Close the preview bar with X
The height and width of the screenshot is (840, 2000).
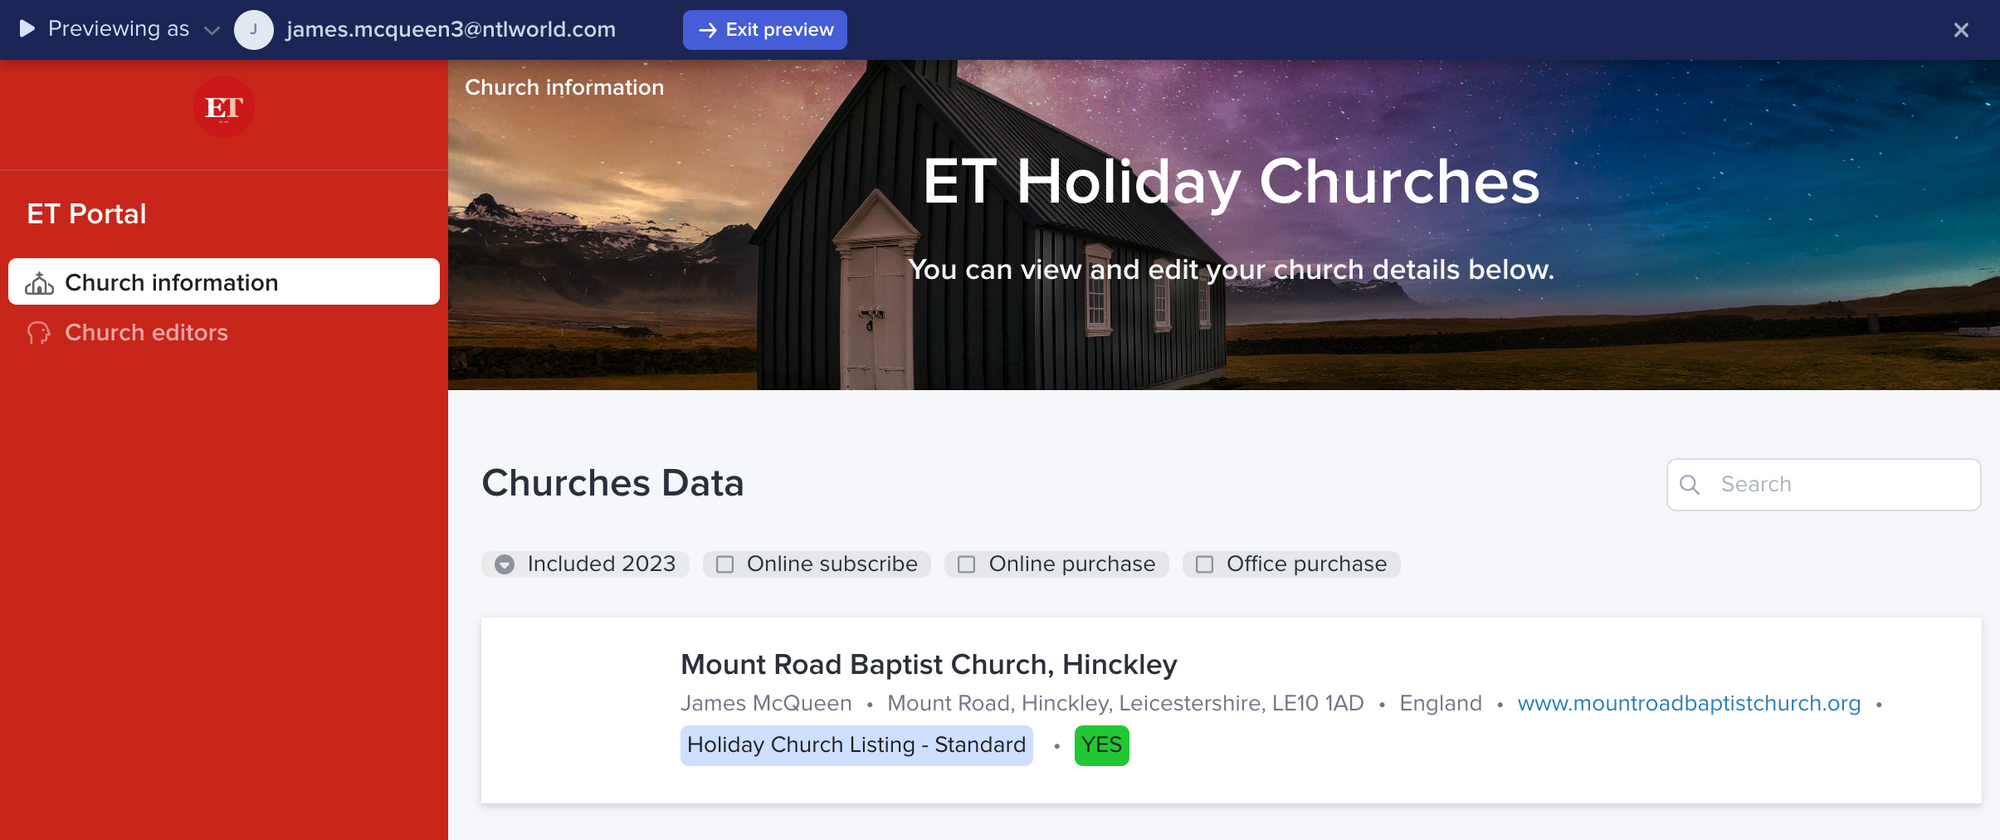(x=1961, y=30)
